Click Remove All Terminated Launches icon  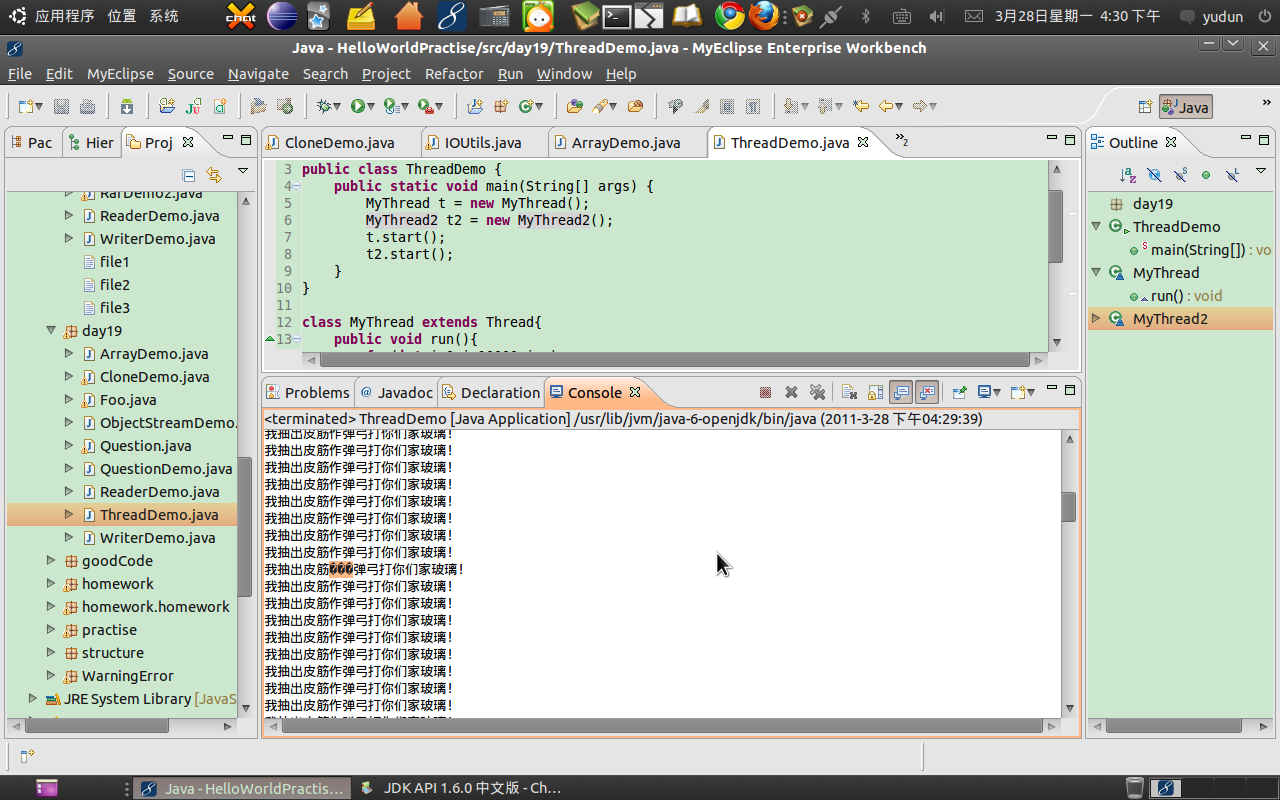(x=817, y=393)
